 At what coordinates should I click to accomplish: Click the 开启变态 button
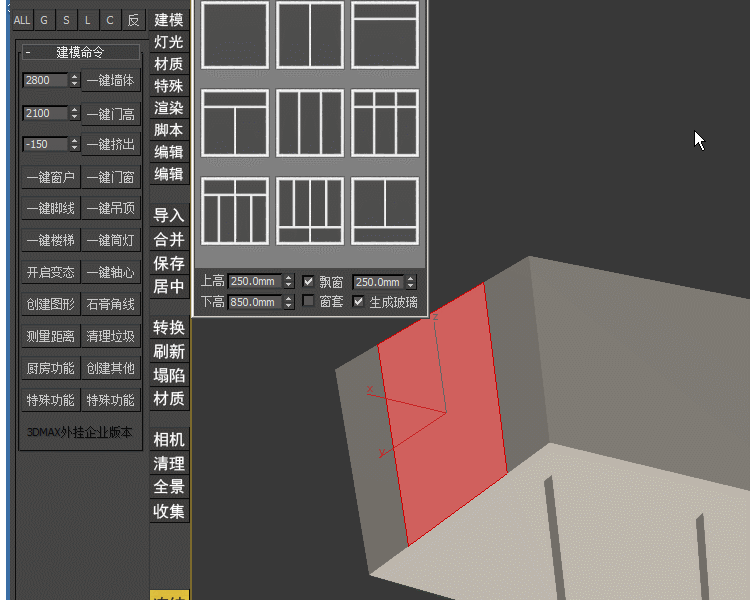point(51,272)
